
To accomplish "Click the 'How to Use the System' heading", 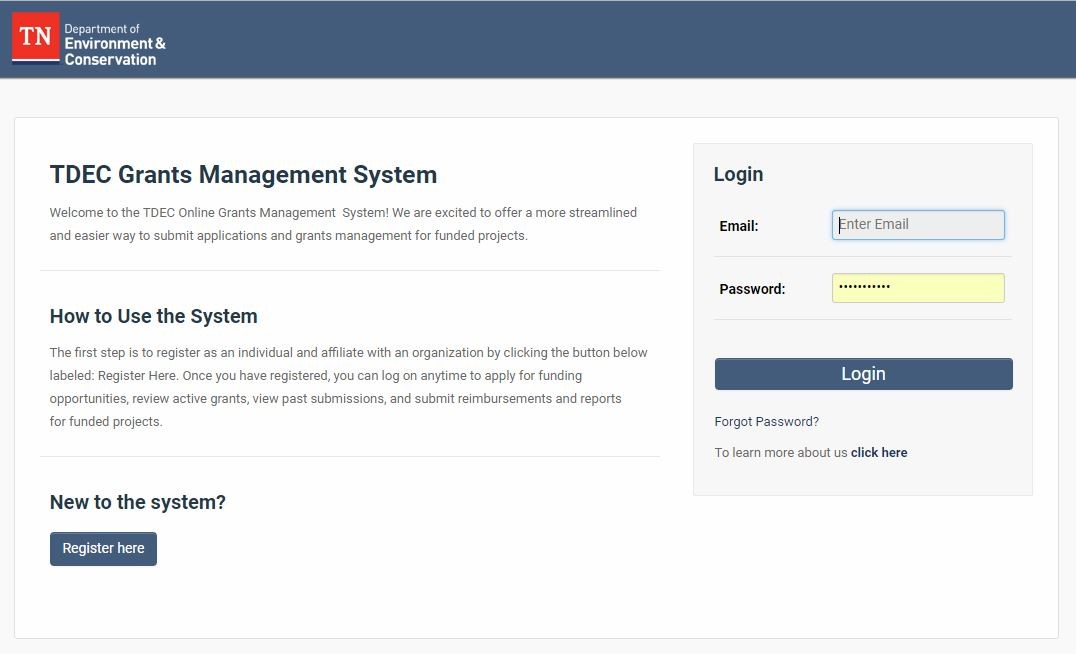I will (153, 316).
